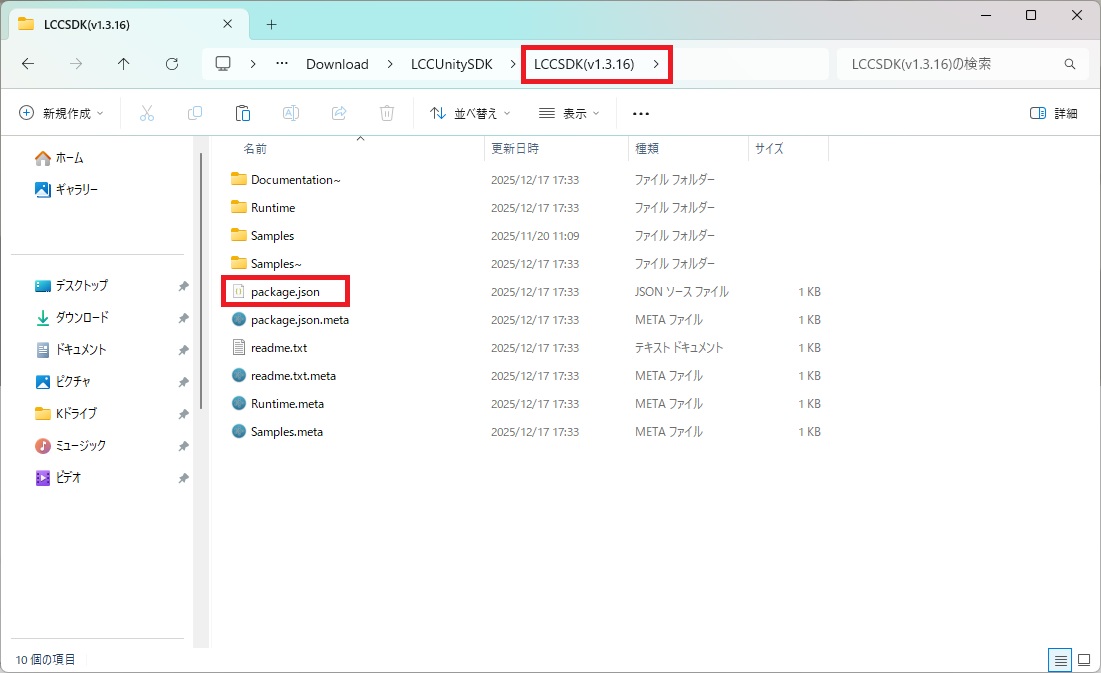This screenshot has width=1101, height=673.
Task: Click the PC monitor icon in address bar
Action: 223,64
